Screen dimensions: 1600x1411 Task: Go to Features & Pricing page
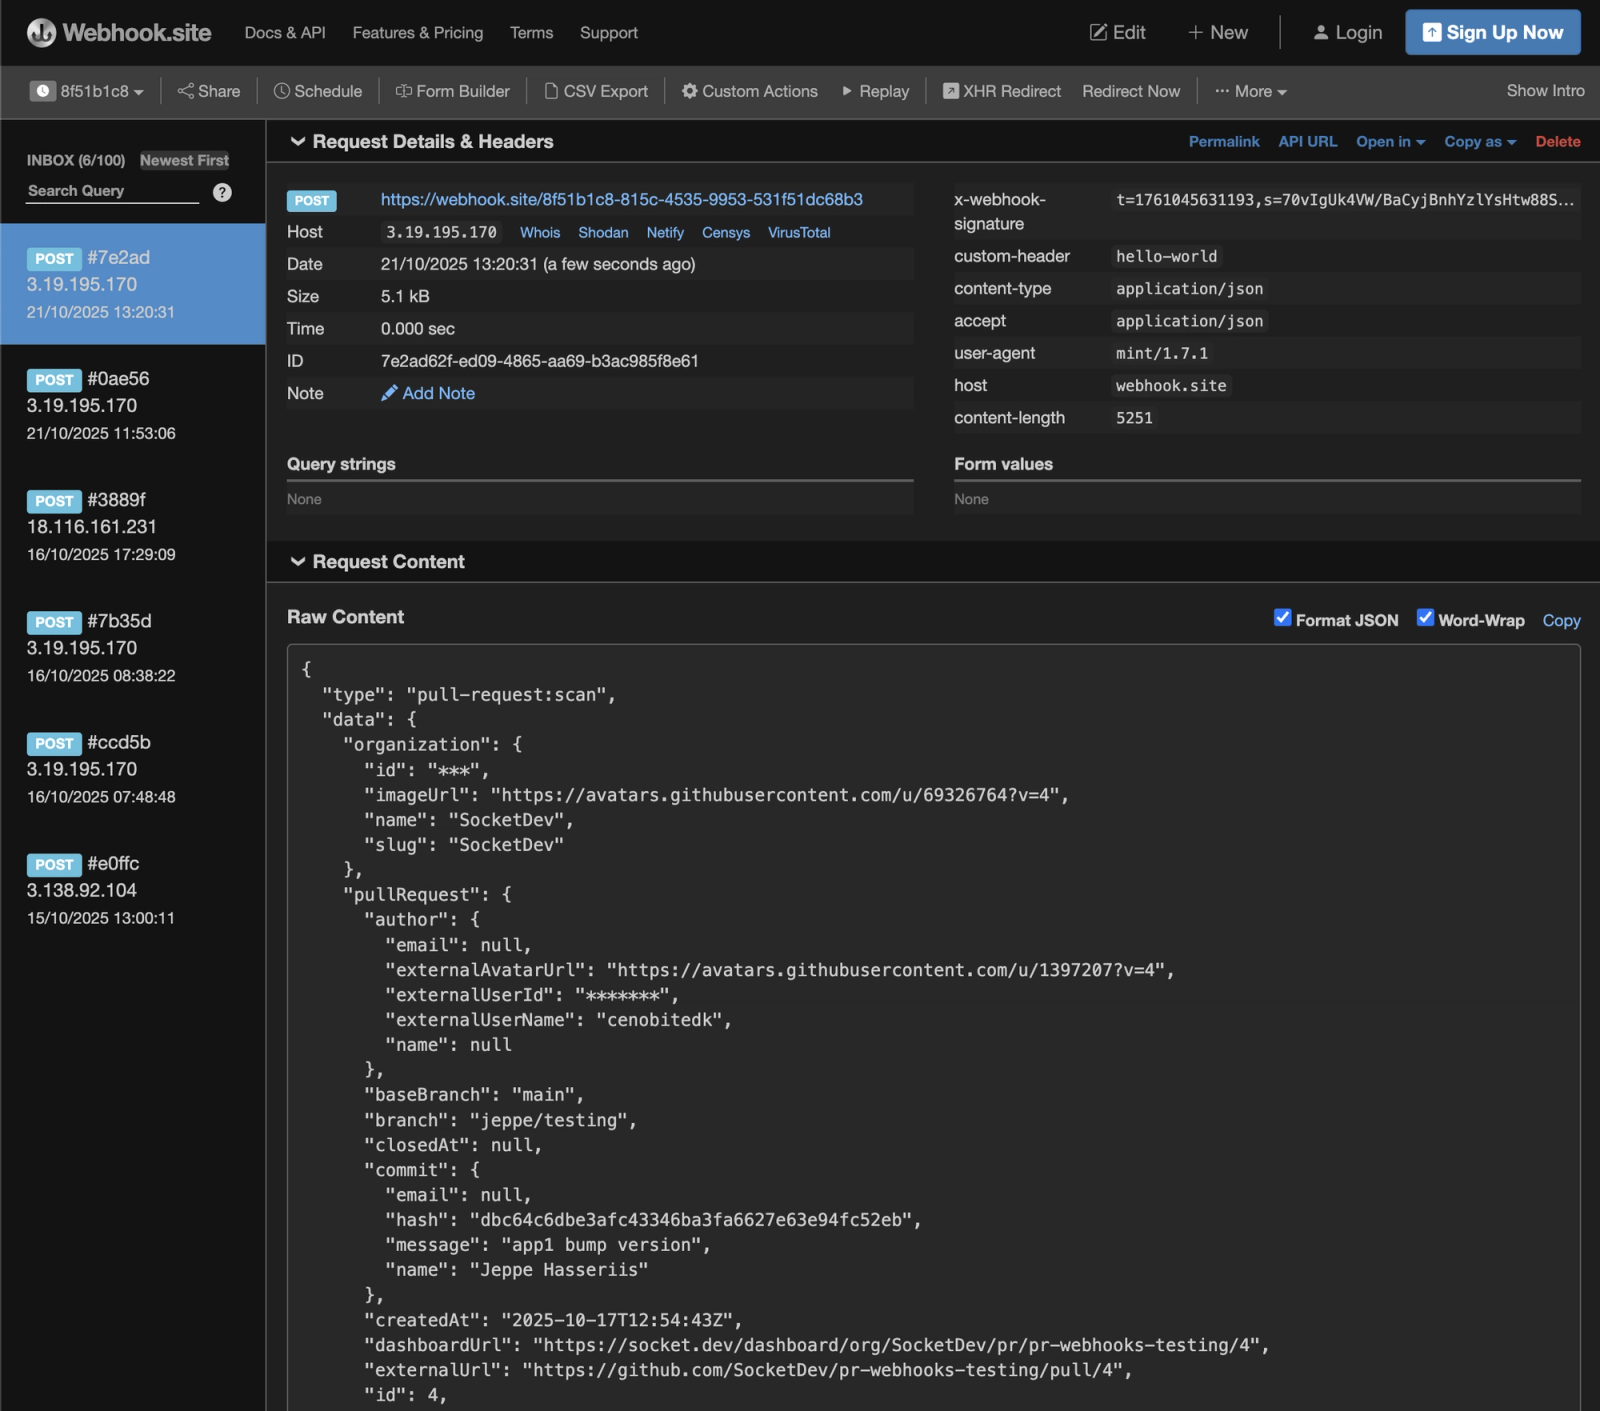(417, 33)
